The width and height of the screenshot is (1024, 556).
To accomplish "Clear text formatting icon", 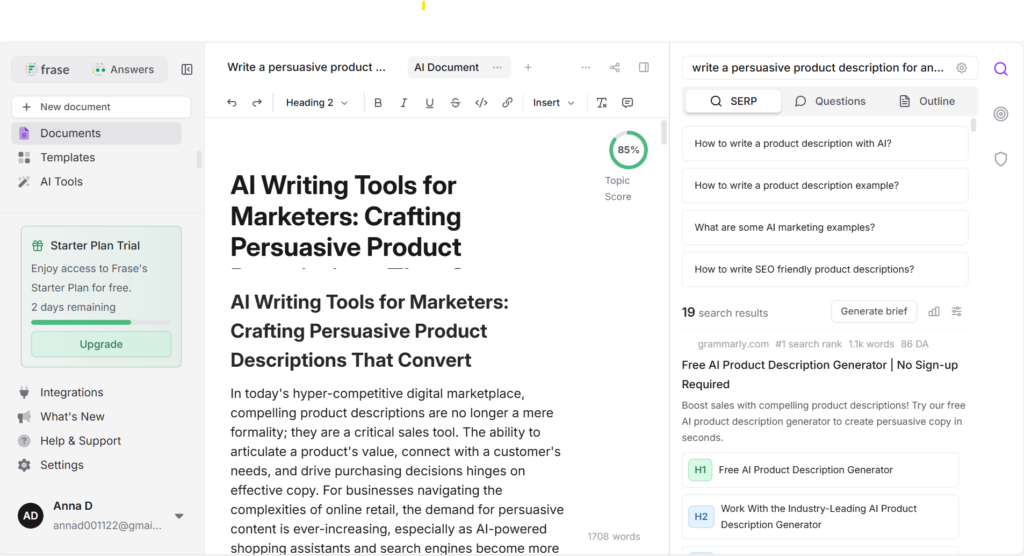I will click(x=602, y=103).
